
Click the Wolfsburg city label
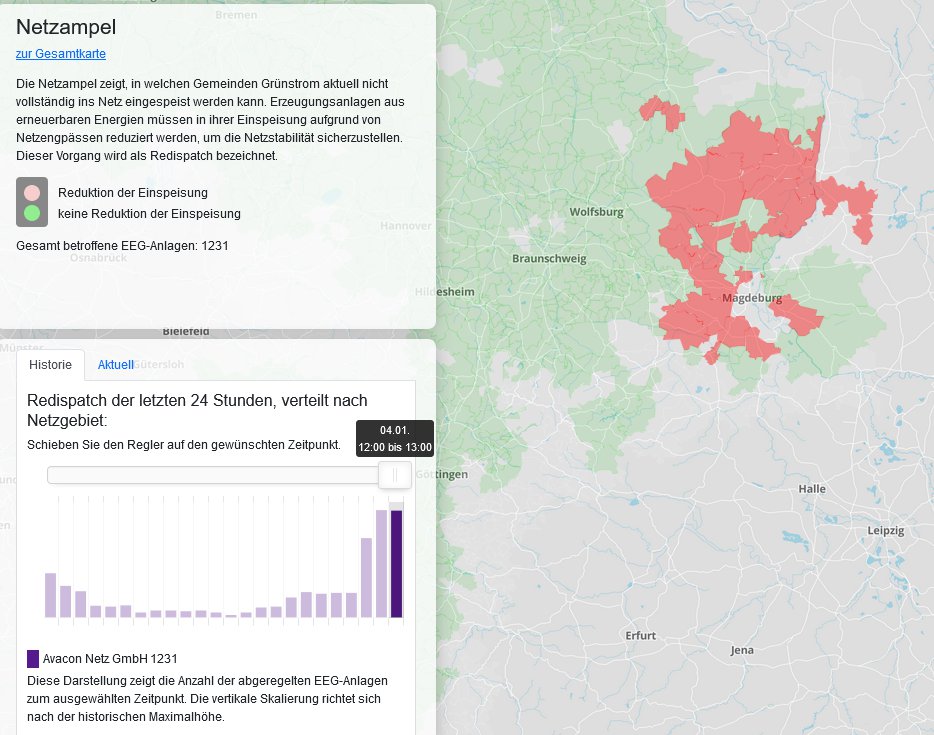(596, 212)
